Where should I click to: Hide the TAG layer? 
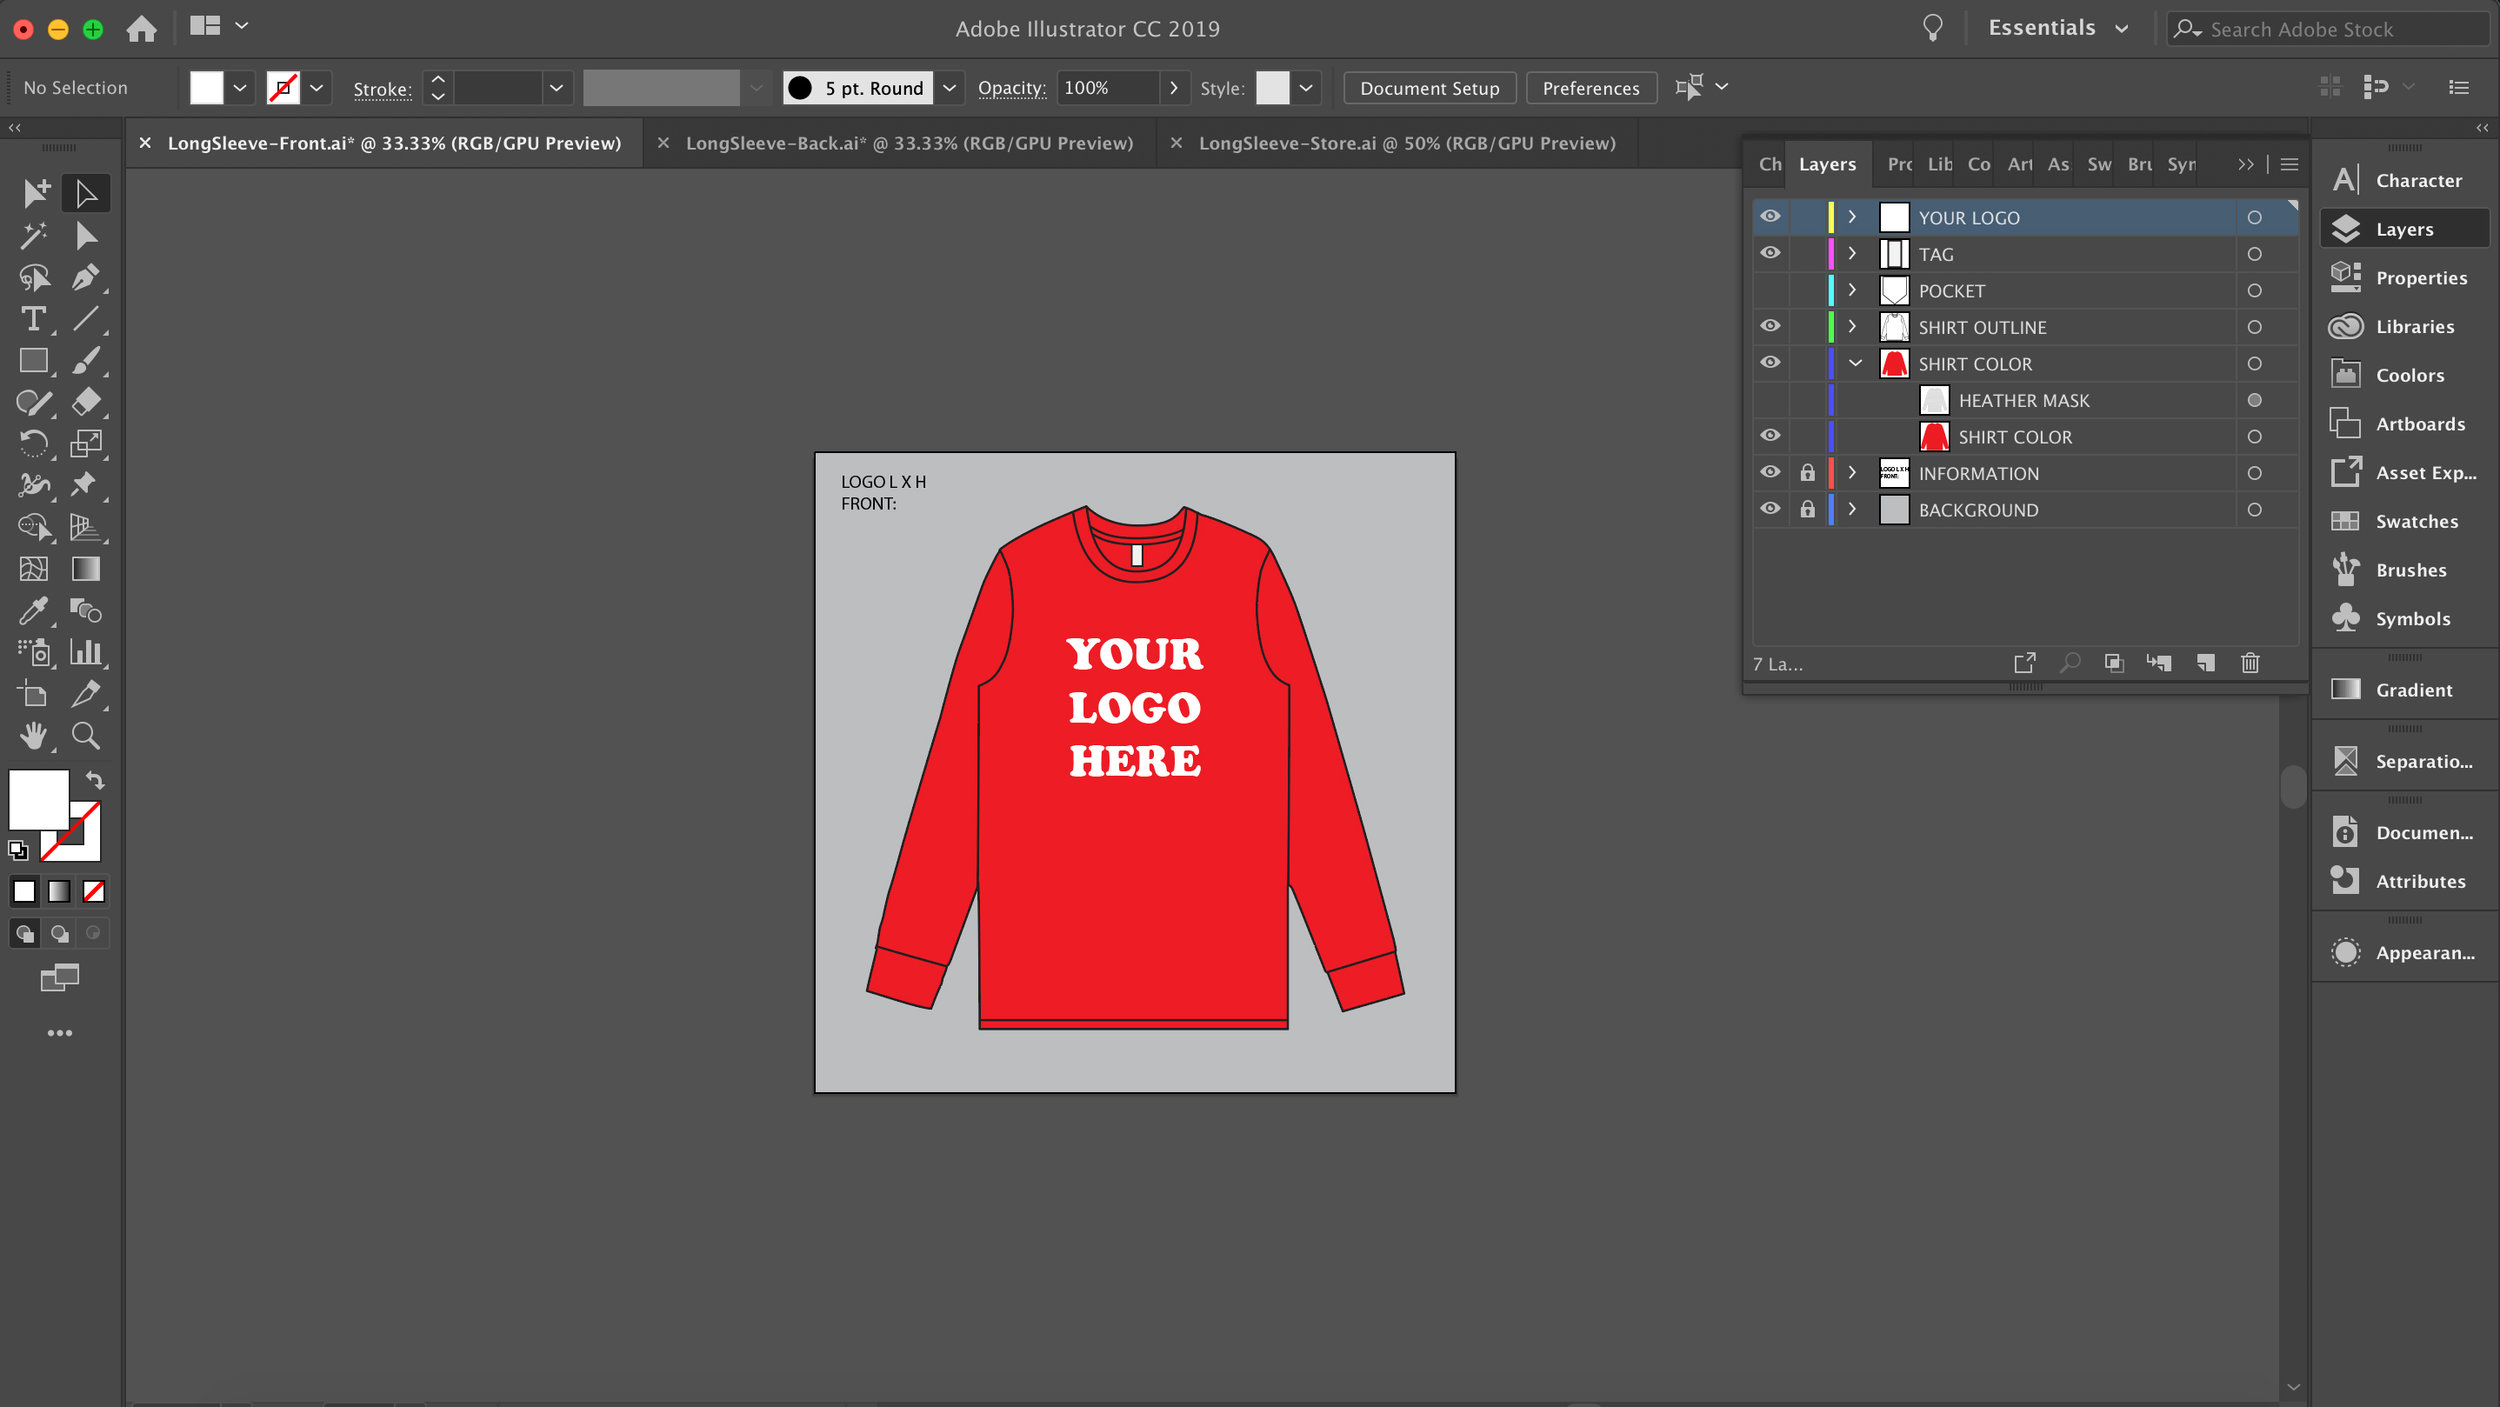click(x=1770, y=253)
